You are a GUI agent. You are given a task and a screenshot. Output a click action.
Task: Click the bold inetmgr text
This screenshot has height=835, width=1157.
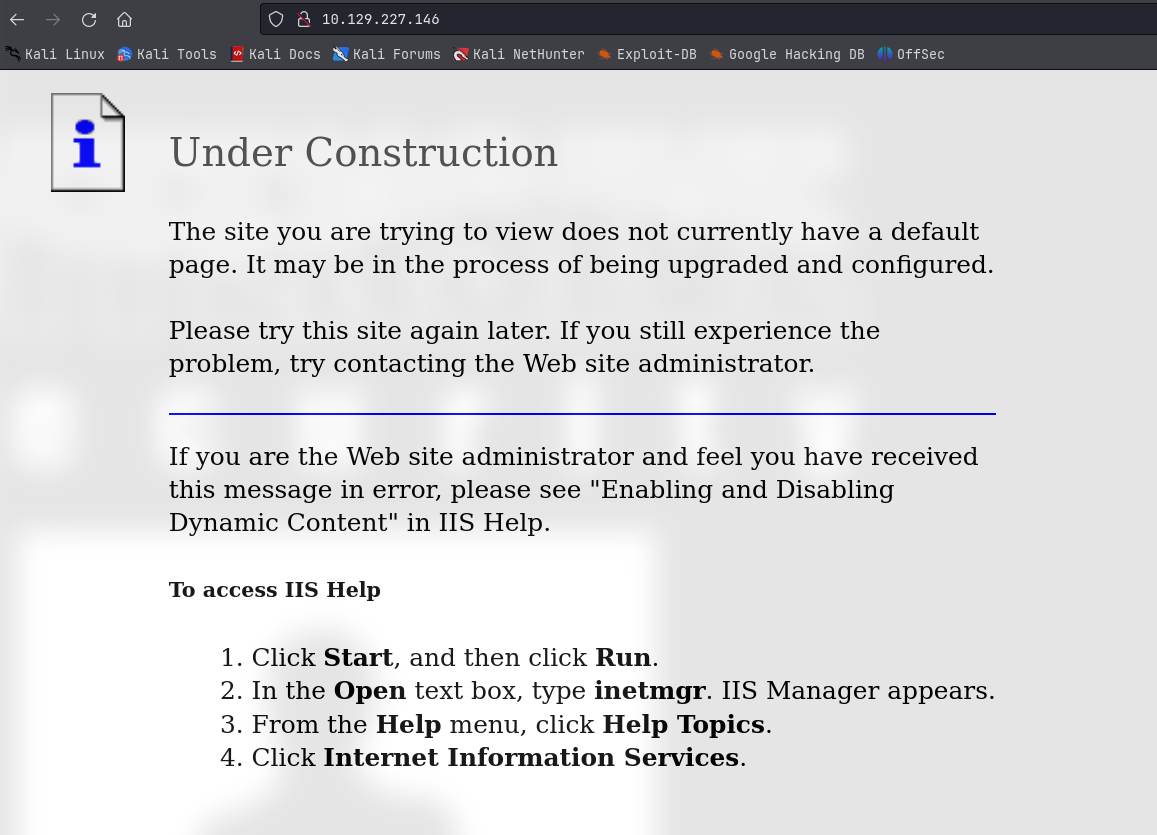tap(649, 691)
